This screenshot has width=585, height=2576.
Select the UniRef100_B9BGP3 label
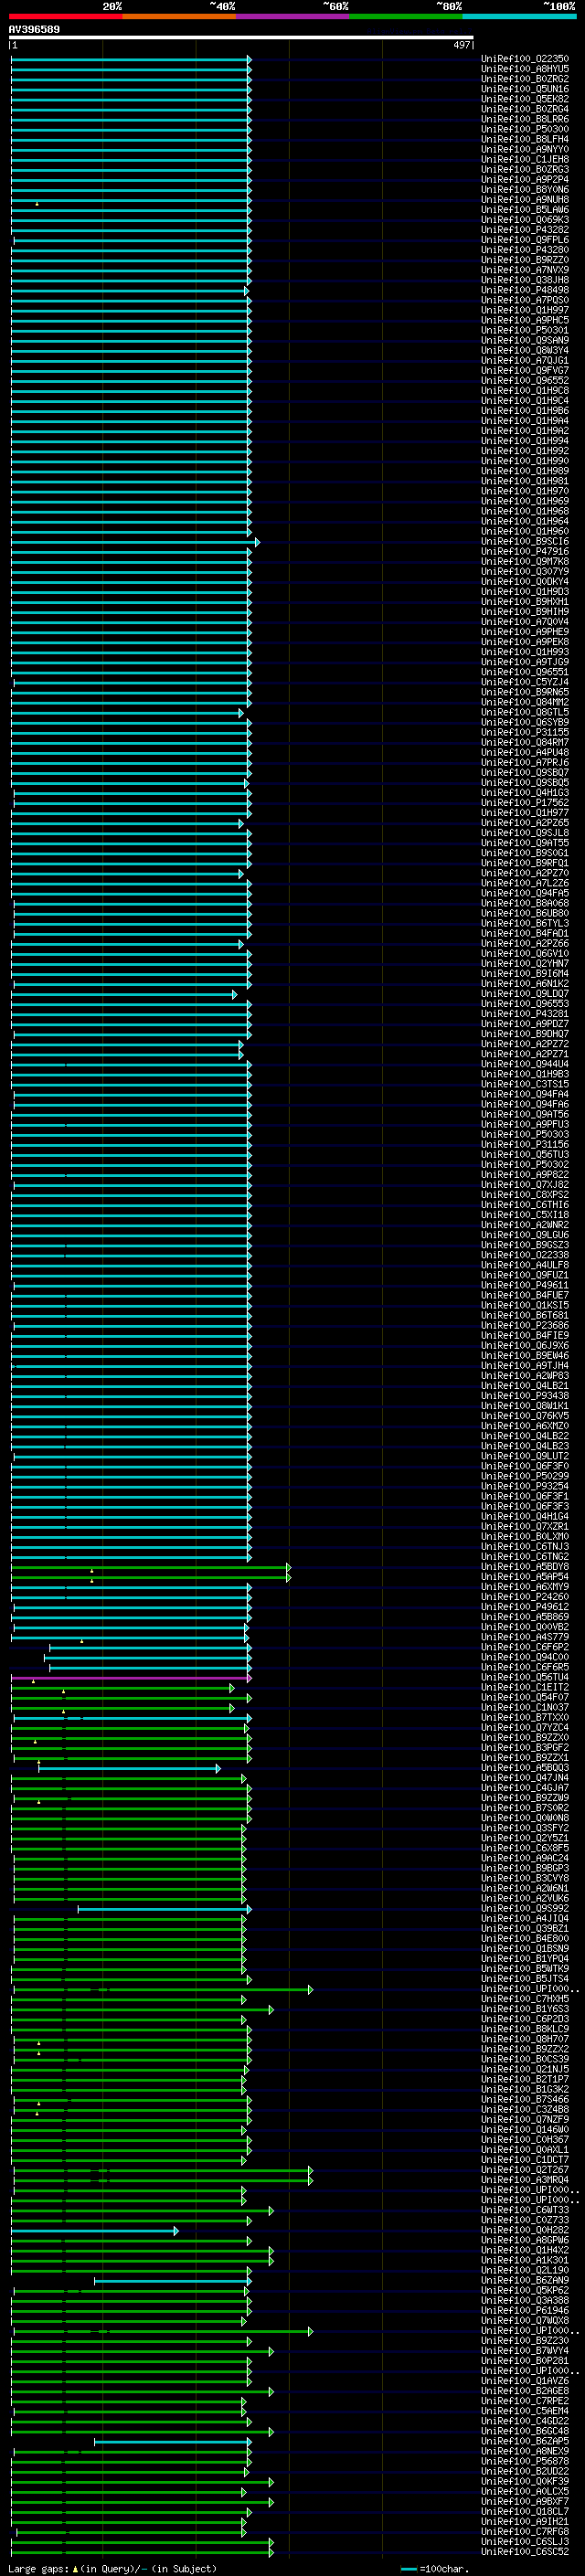coord(525,1868)
